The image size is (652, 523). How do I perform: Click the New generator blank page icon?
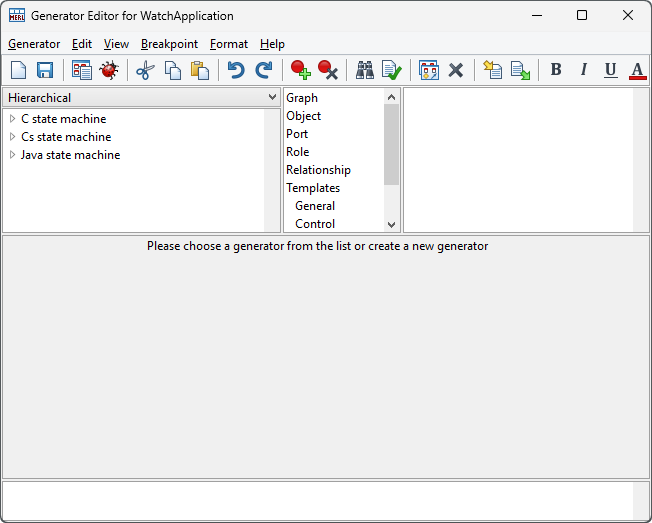tap(18, 70)
